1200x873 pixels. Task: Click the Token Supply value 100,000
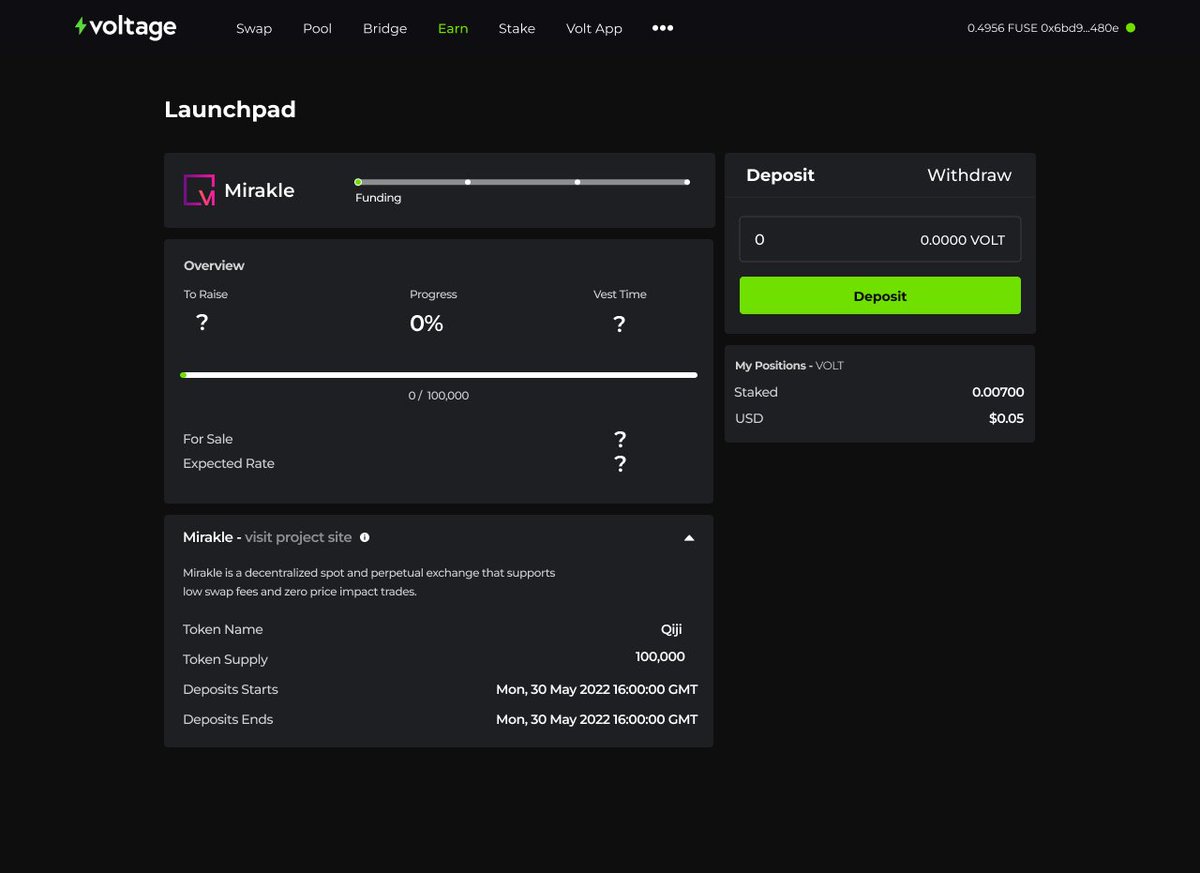[x=660, y=657]
